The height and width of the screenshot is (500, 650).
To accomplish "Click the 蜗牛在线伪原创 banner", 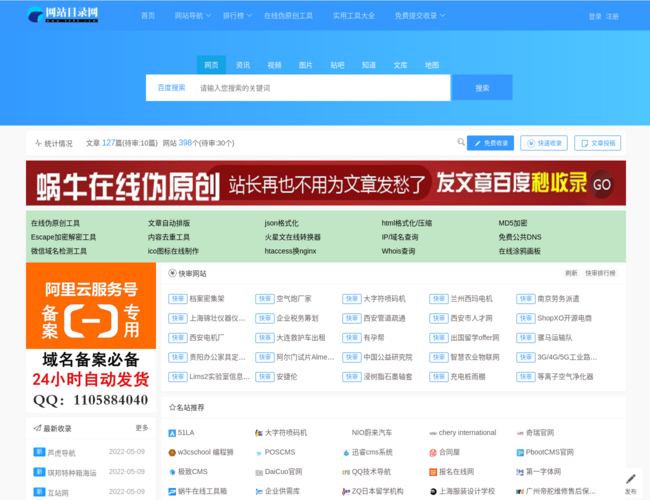I will click(326, 183).
